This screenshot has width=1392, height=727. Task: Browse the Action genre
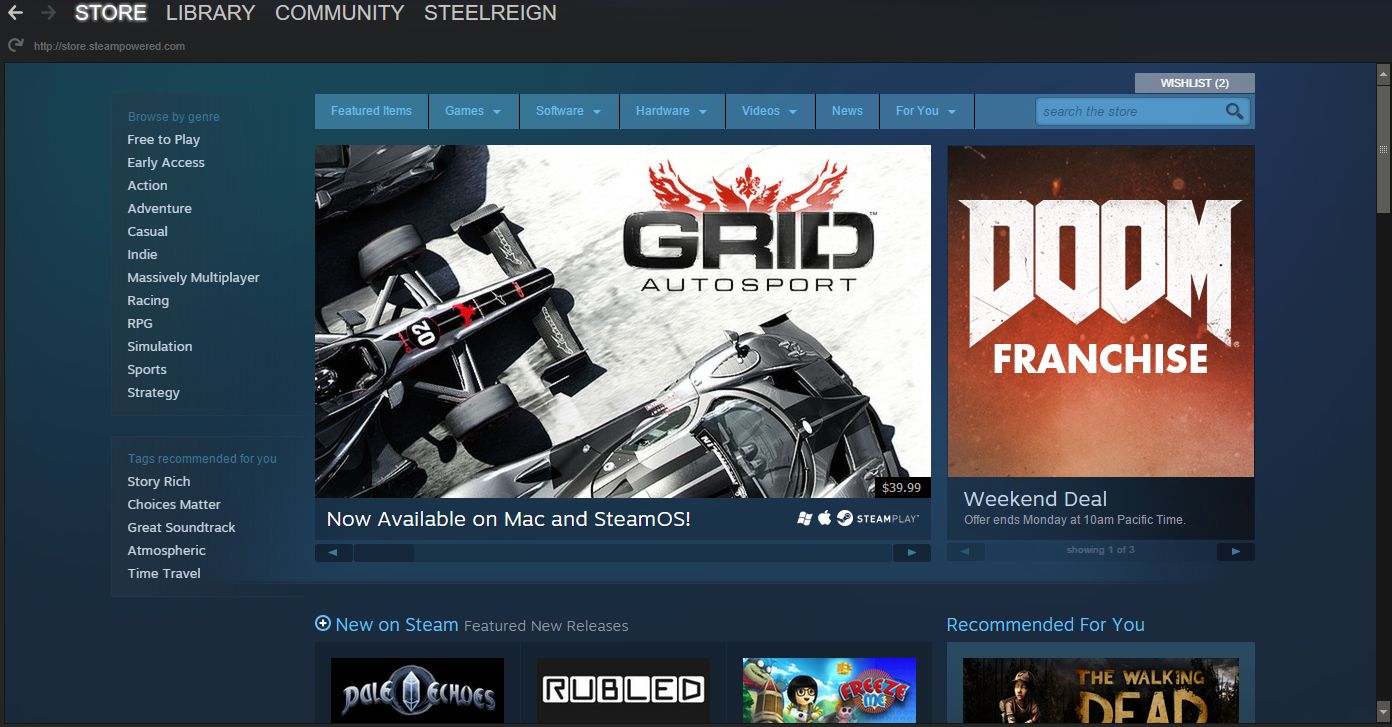pyautogui.click(x=147, y=185)
